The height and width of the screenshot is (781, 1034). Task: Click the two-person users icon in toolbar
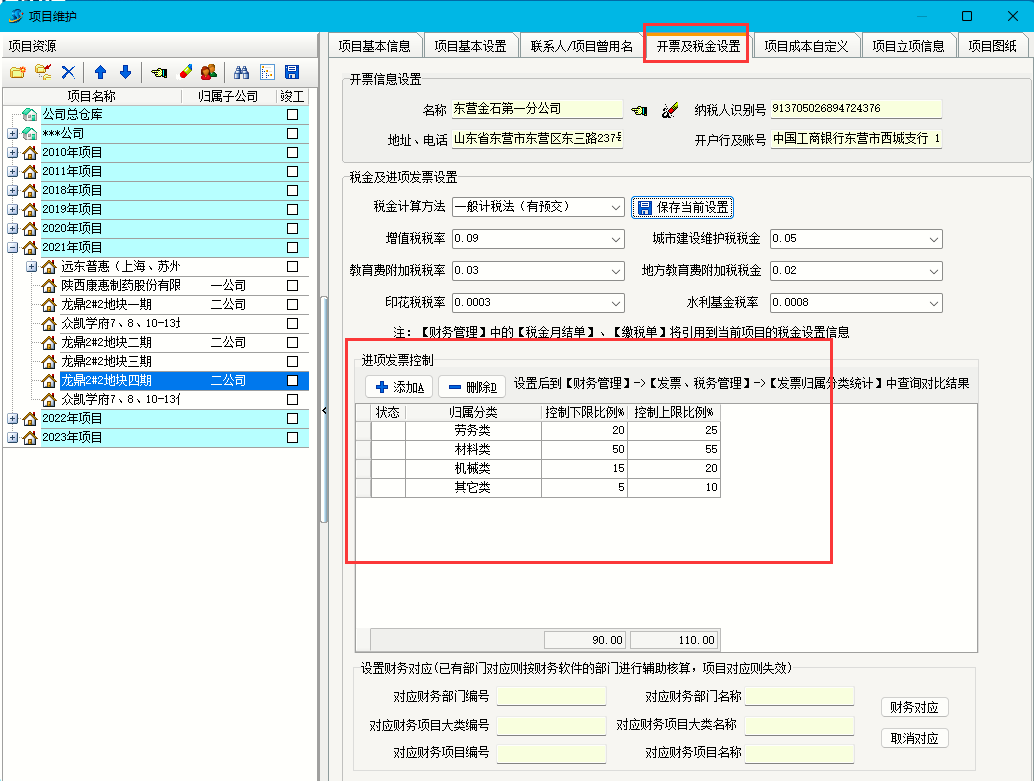[x=209, y=72]
